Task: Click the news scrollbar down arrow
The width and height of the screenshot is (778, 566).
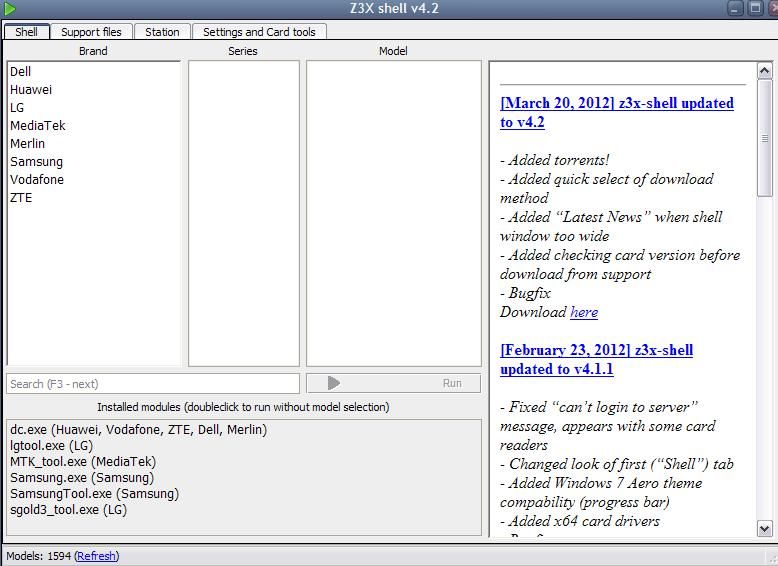Action: 765,528
